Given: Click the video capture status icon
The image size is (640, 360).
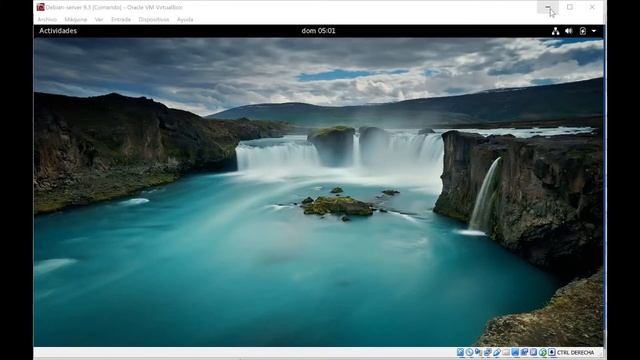Looking at the screenshot, I should tap(524, 352).
